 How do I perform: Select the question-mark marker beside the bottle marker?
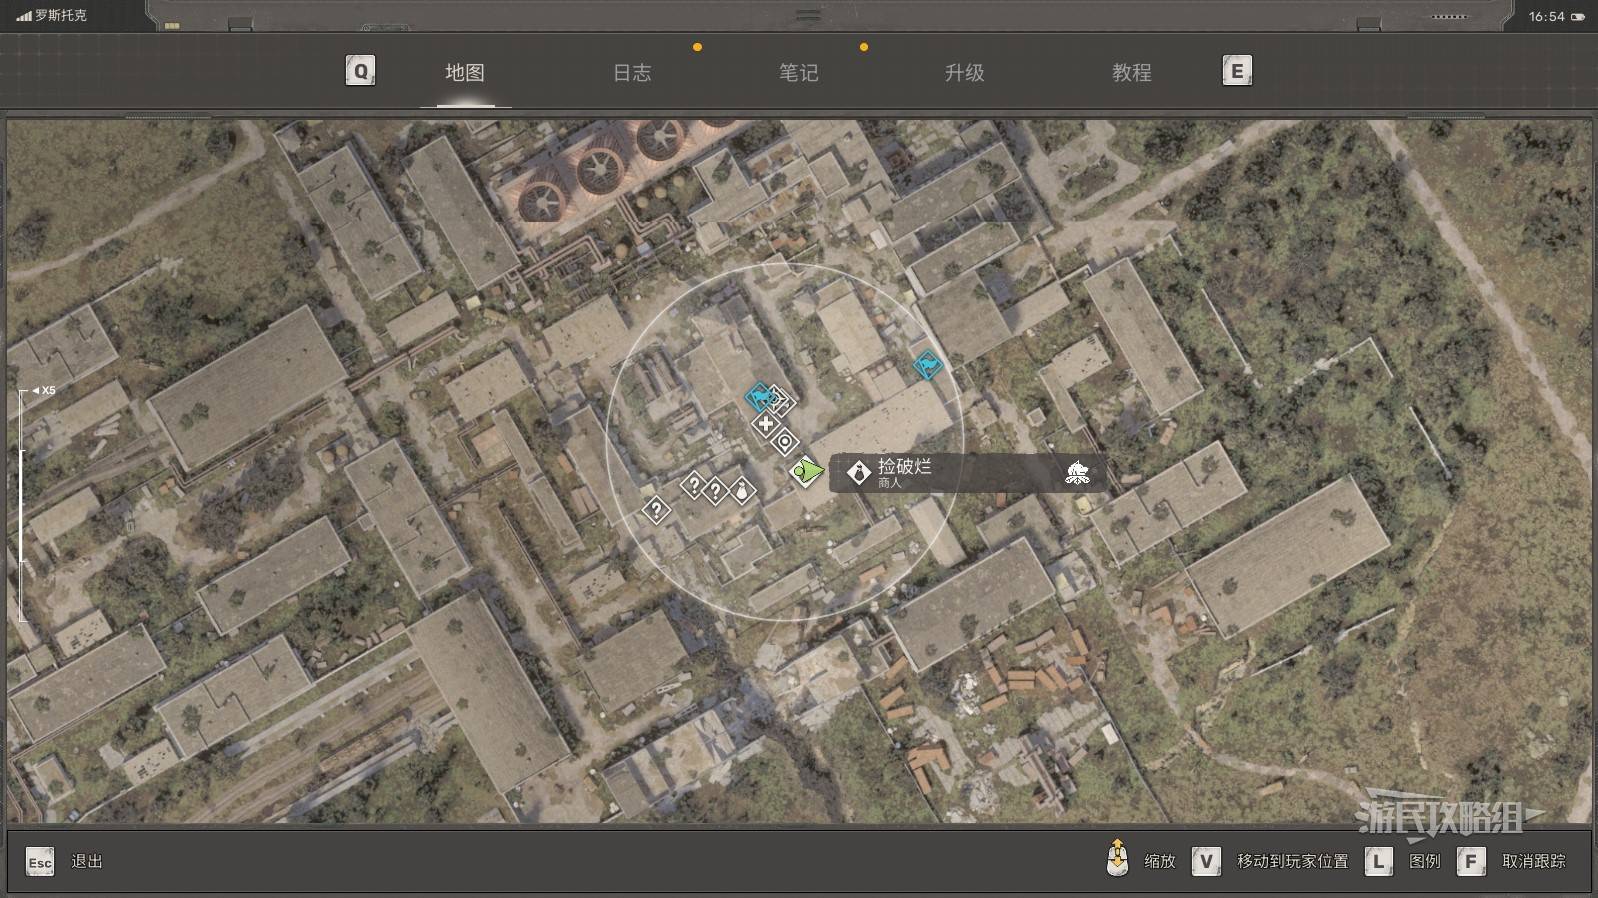coord(715,492)
